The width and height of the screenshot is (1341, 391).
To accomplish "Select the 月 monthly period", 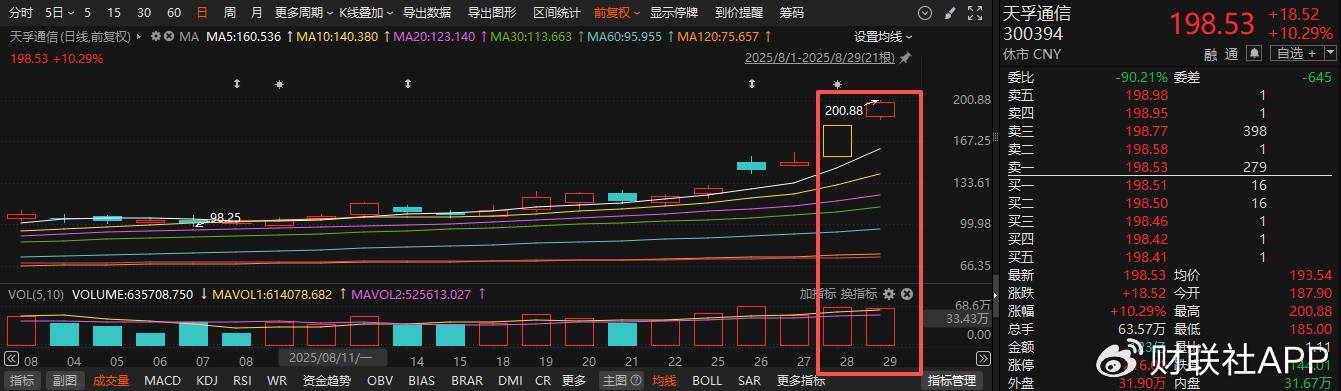I will click(x=257, y=13).
